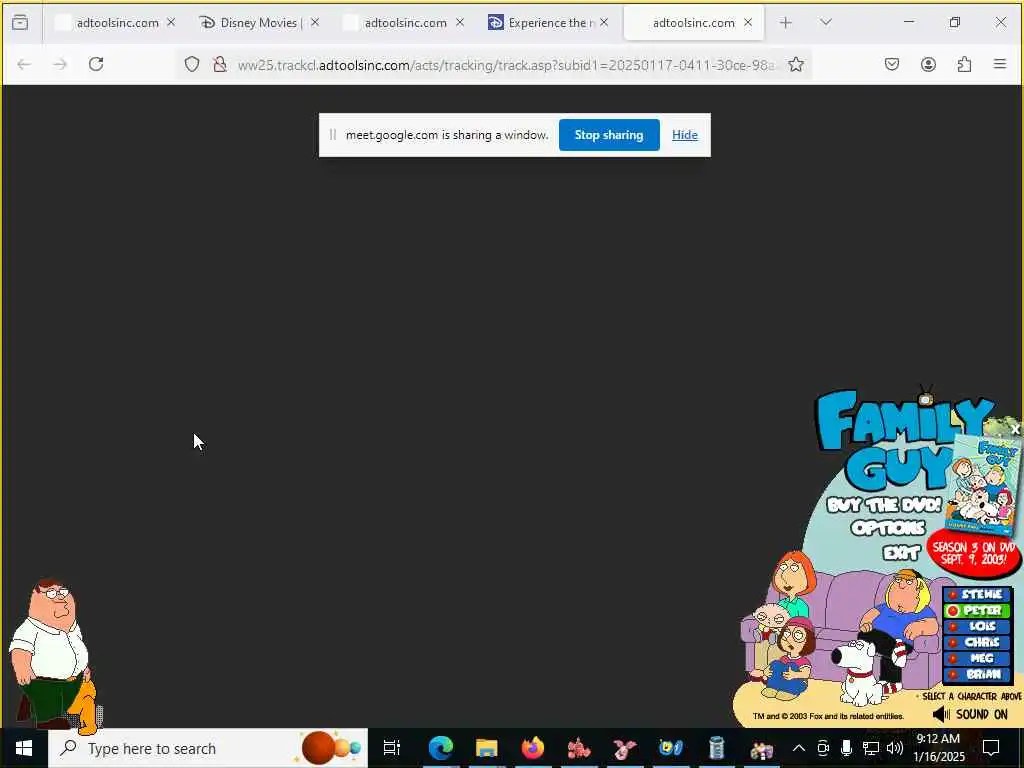Click the insecure connection lock icon
The height and width of the screenshot is (768, 1024).
click(220, 64)
